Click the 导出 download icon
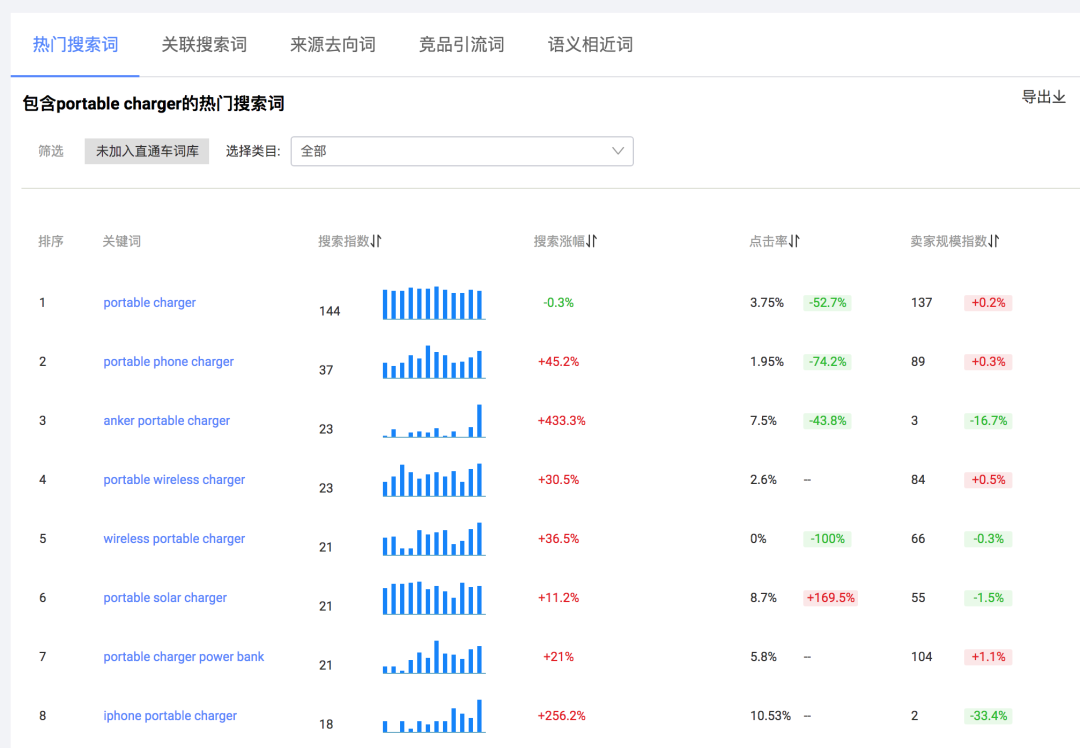The width and height of the screenshot is (1080, 748). point(1060,97)
